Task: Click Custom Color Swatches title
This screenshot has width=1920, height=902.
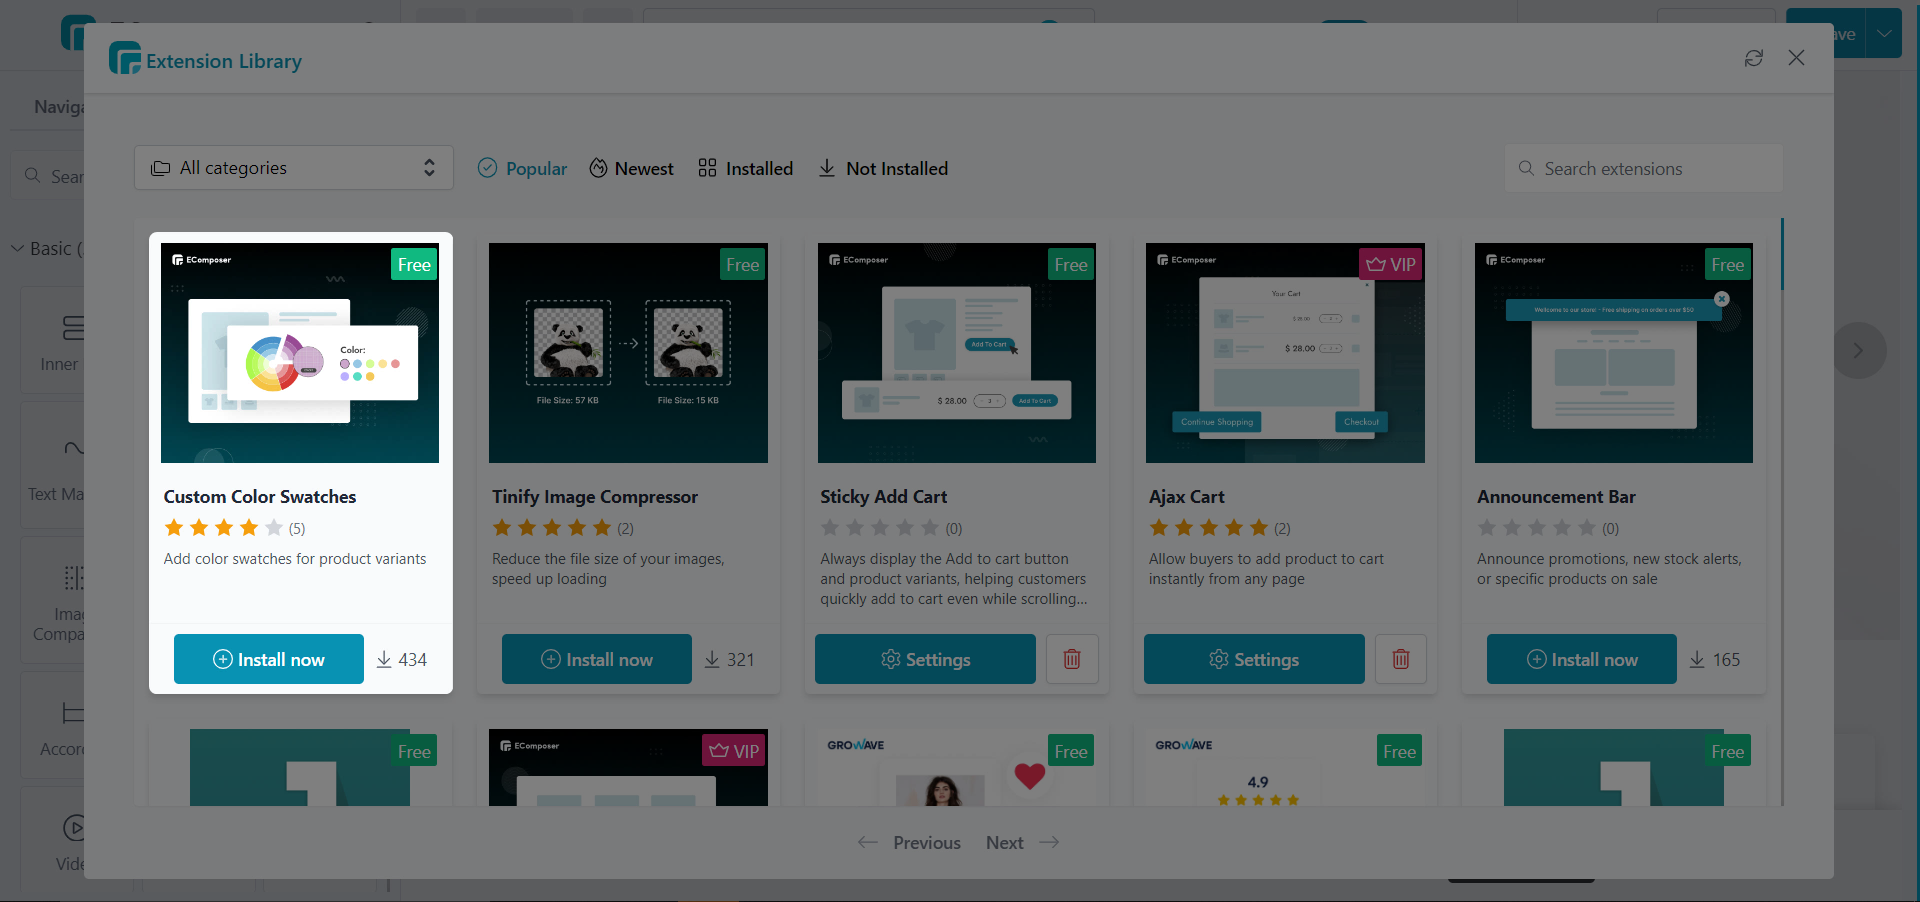Action: (x=260, y=497)
